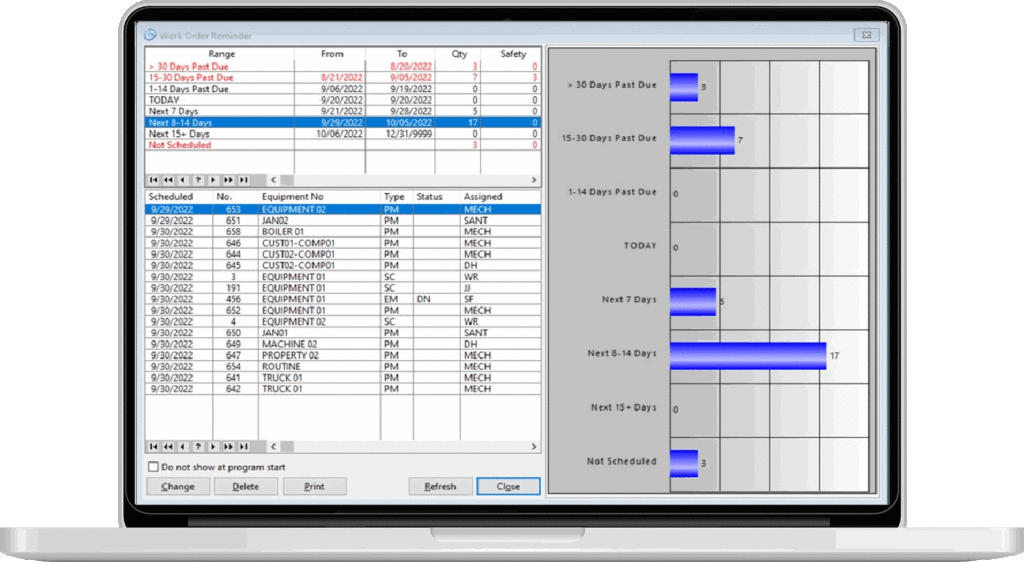Select the '1-14 Days Past Due' range row
This screenshot has width=1024, height=562.
(343, 89)
